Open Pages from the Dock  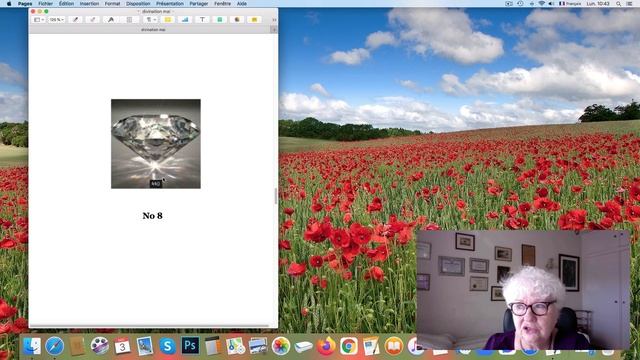tap(371, 346)
